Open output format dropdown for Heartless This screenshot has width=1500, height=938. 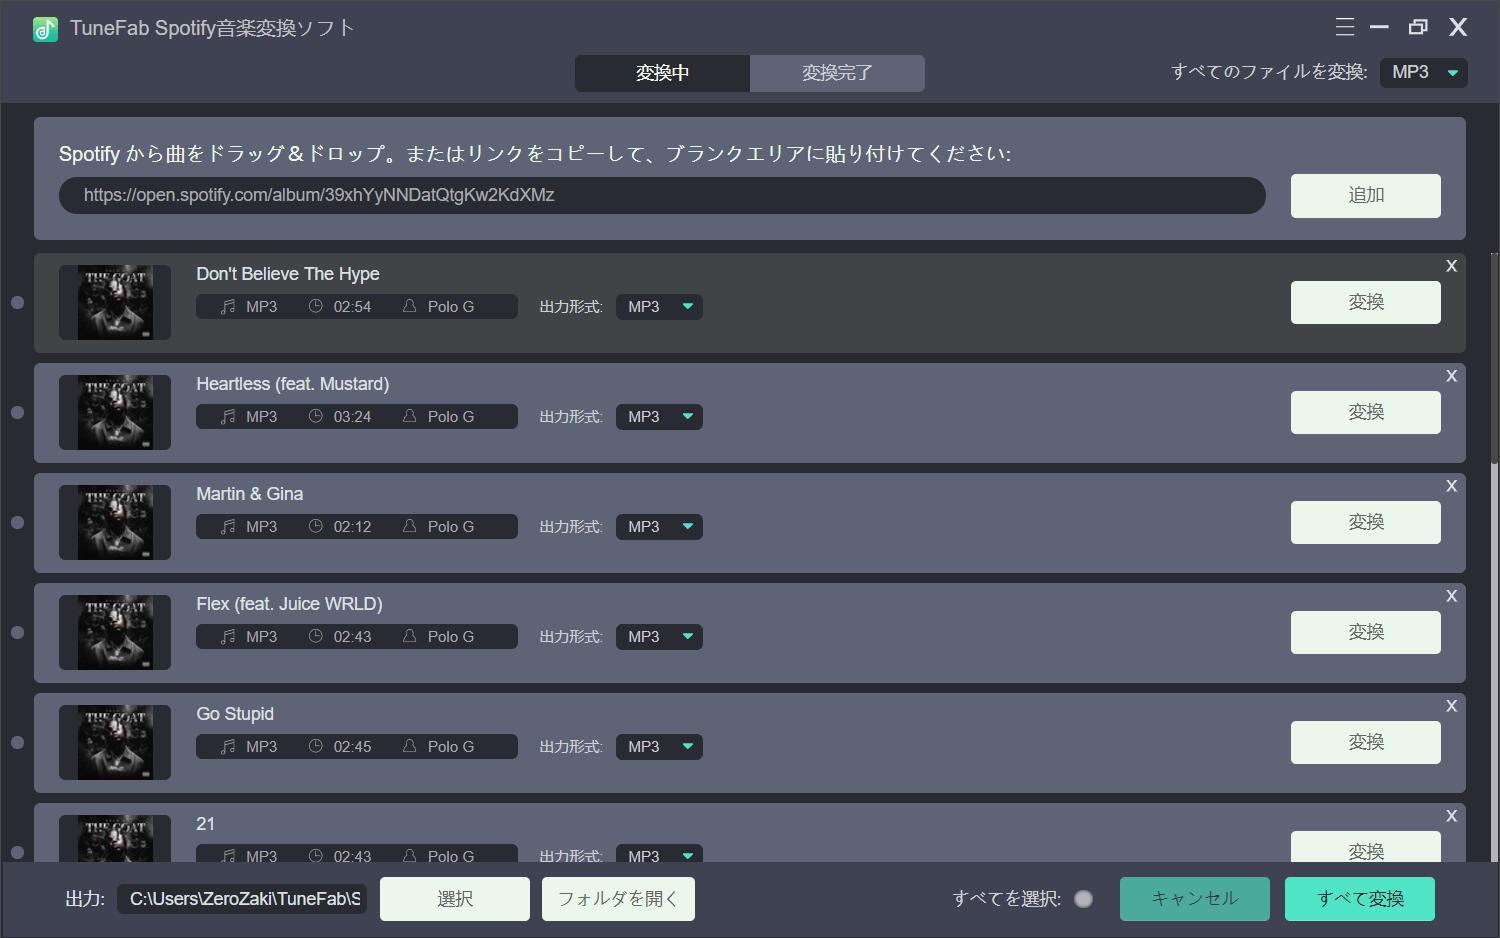[659, 417]
